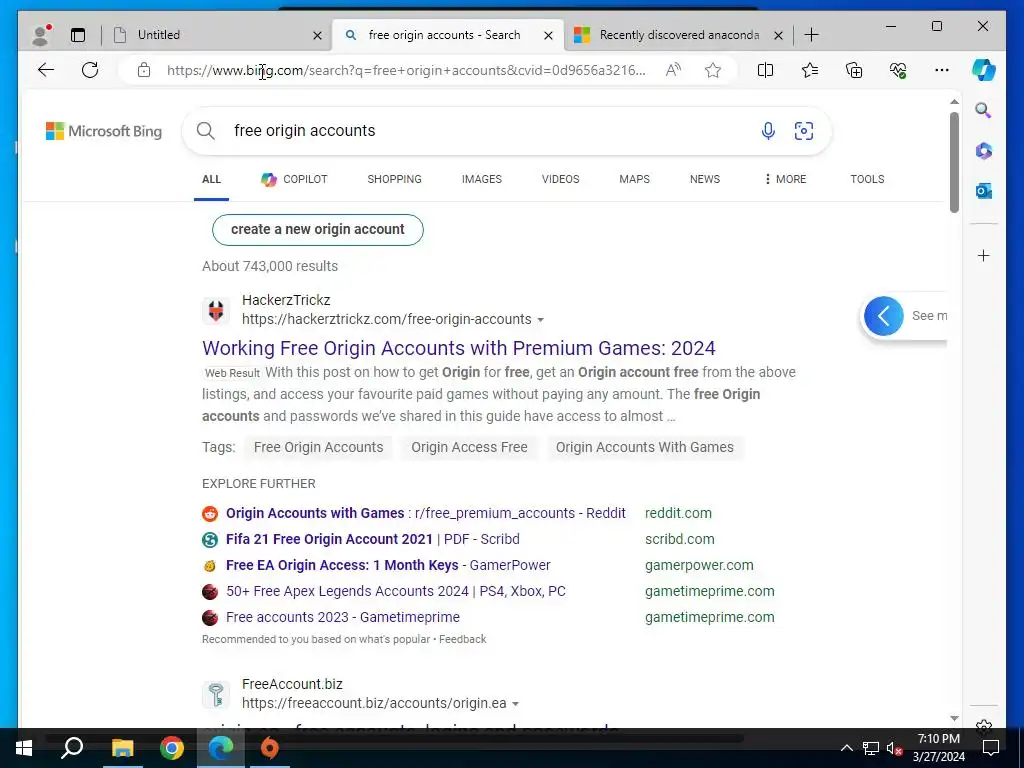Open Copilot sidebar icon
This screenshot has width=1024, height=768.
[x=984, y=70]
